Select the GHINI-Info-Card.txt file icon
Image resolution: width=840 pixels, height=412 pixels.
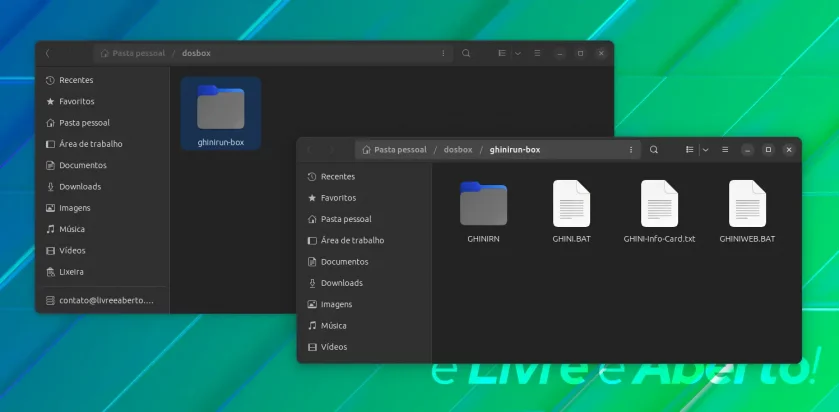pyautogui.click(x=659, y=204)
